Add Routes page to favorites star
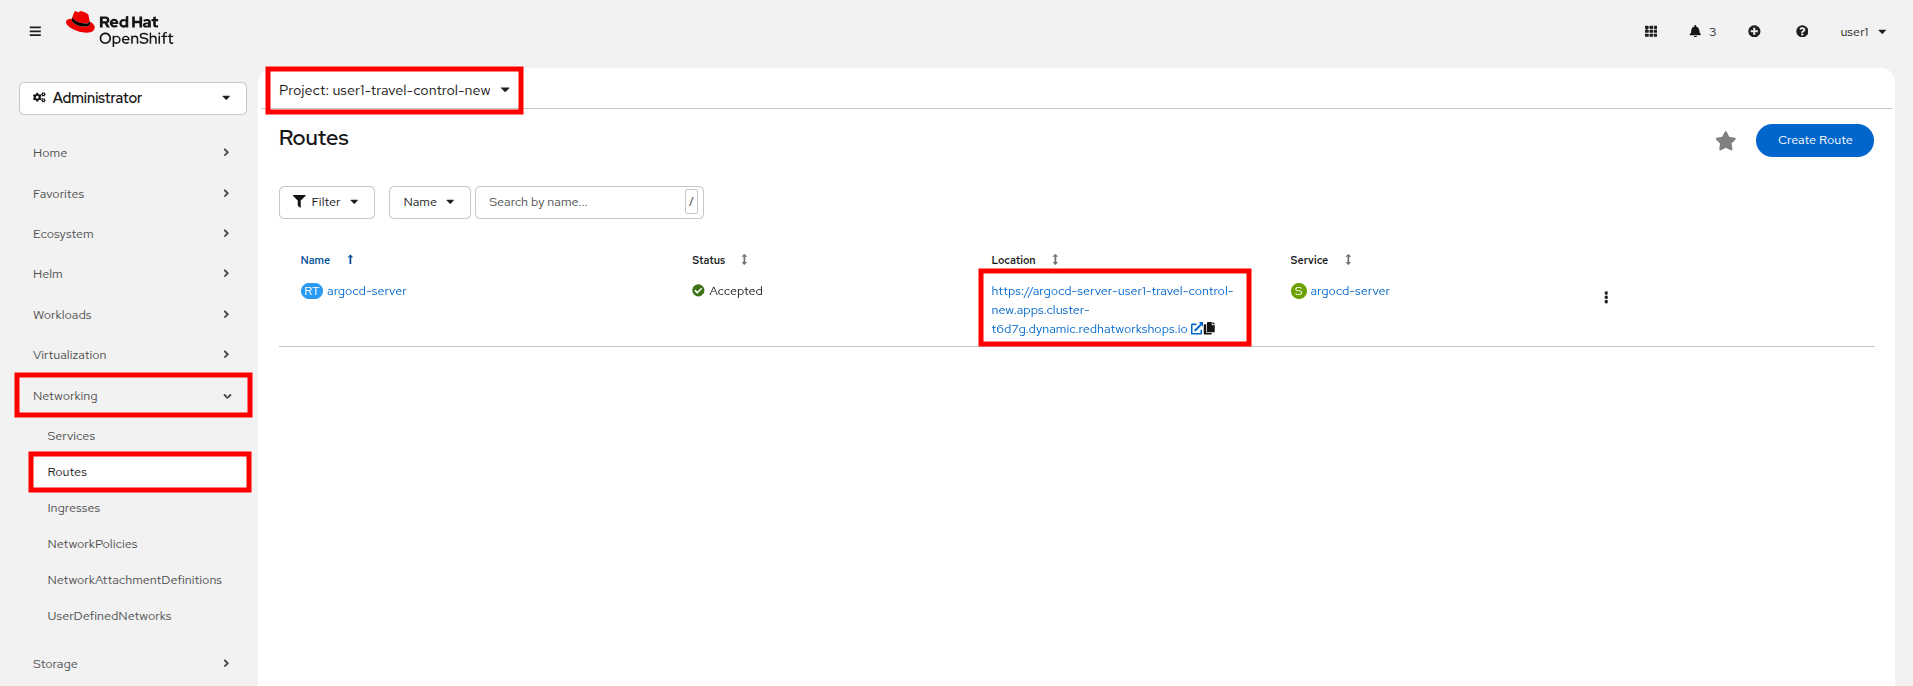The image size is (1913, 686). 1725,141
